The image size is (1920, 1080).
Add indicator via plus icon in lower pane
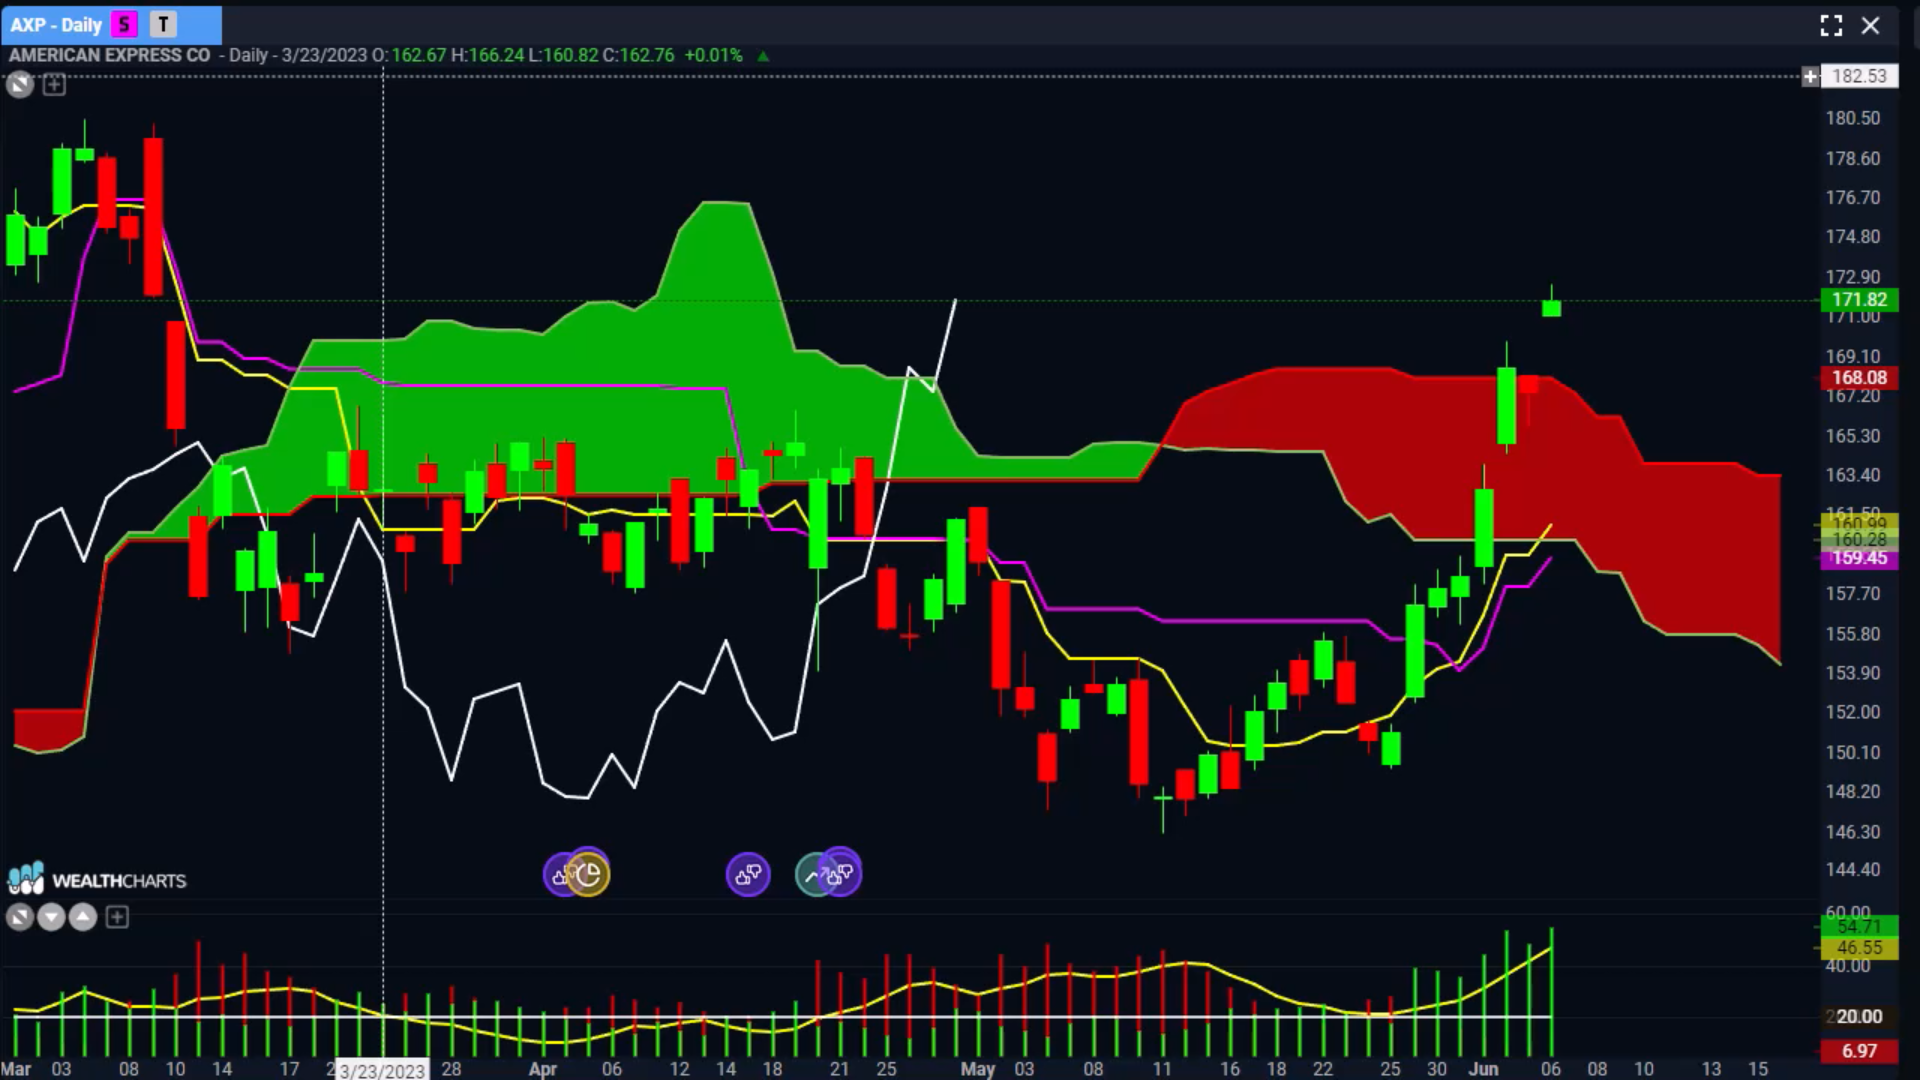[x=117, y=917]
